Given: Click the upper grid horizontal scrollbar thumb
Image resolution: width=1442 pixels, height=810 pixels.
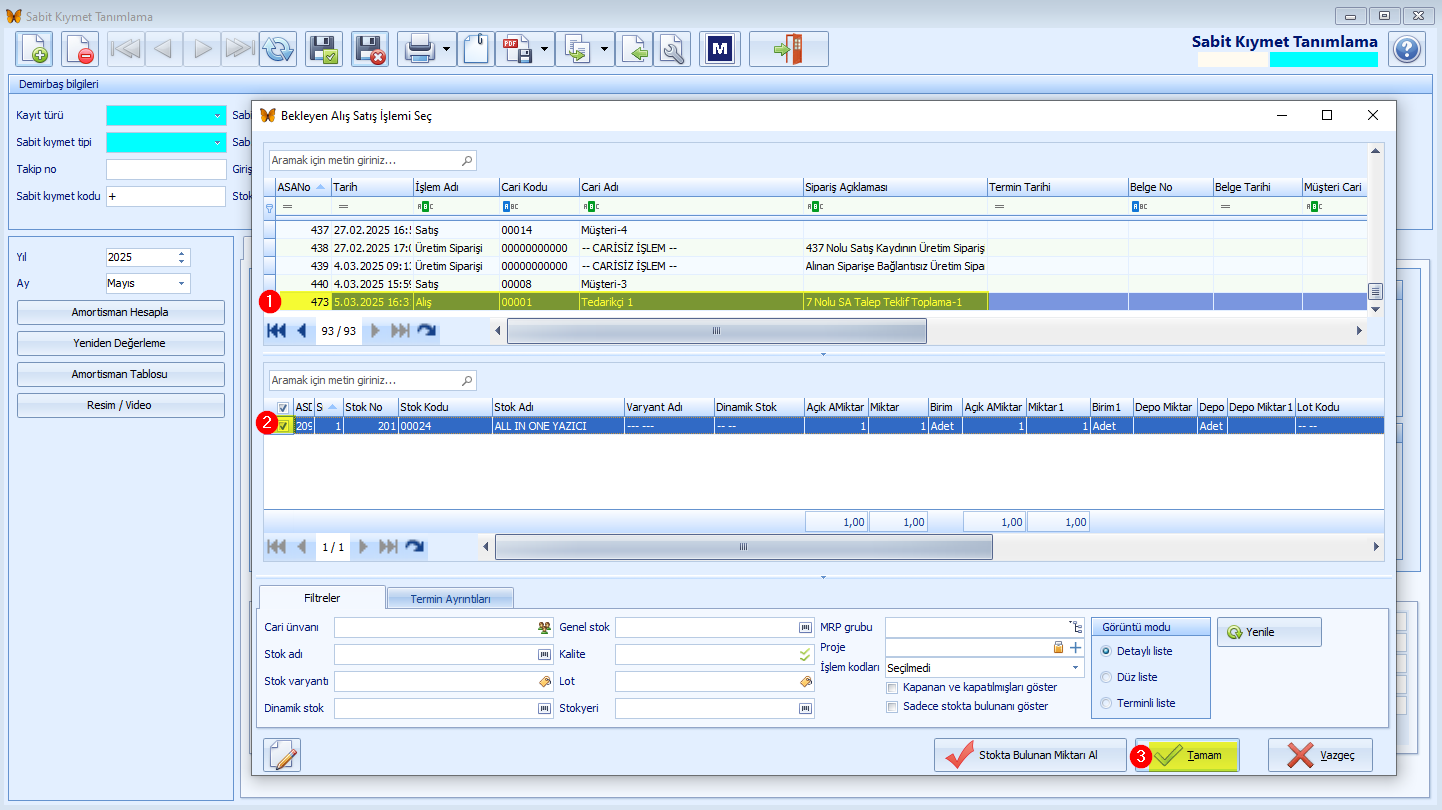Looking at the screenshot, I should pyautogui.click(x=716, y=331).
